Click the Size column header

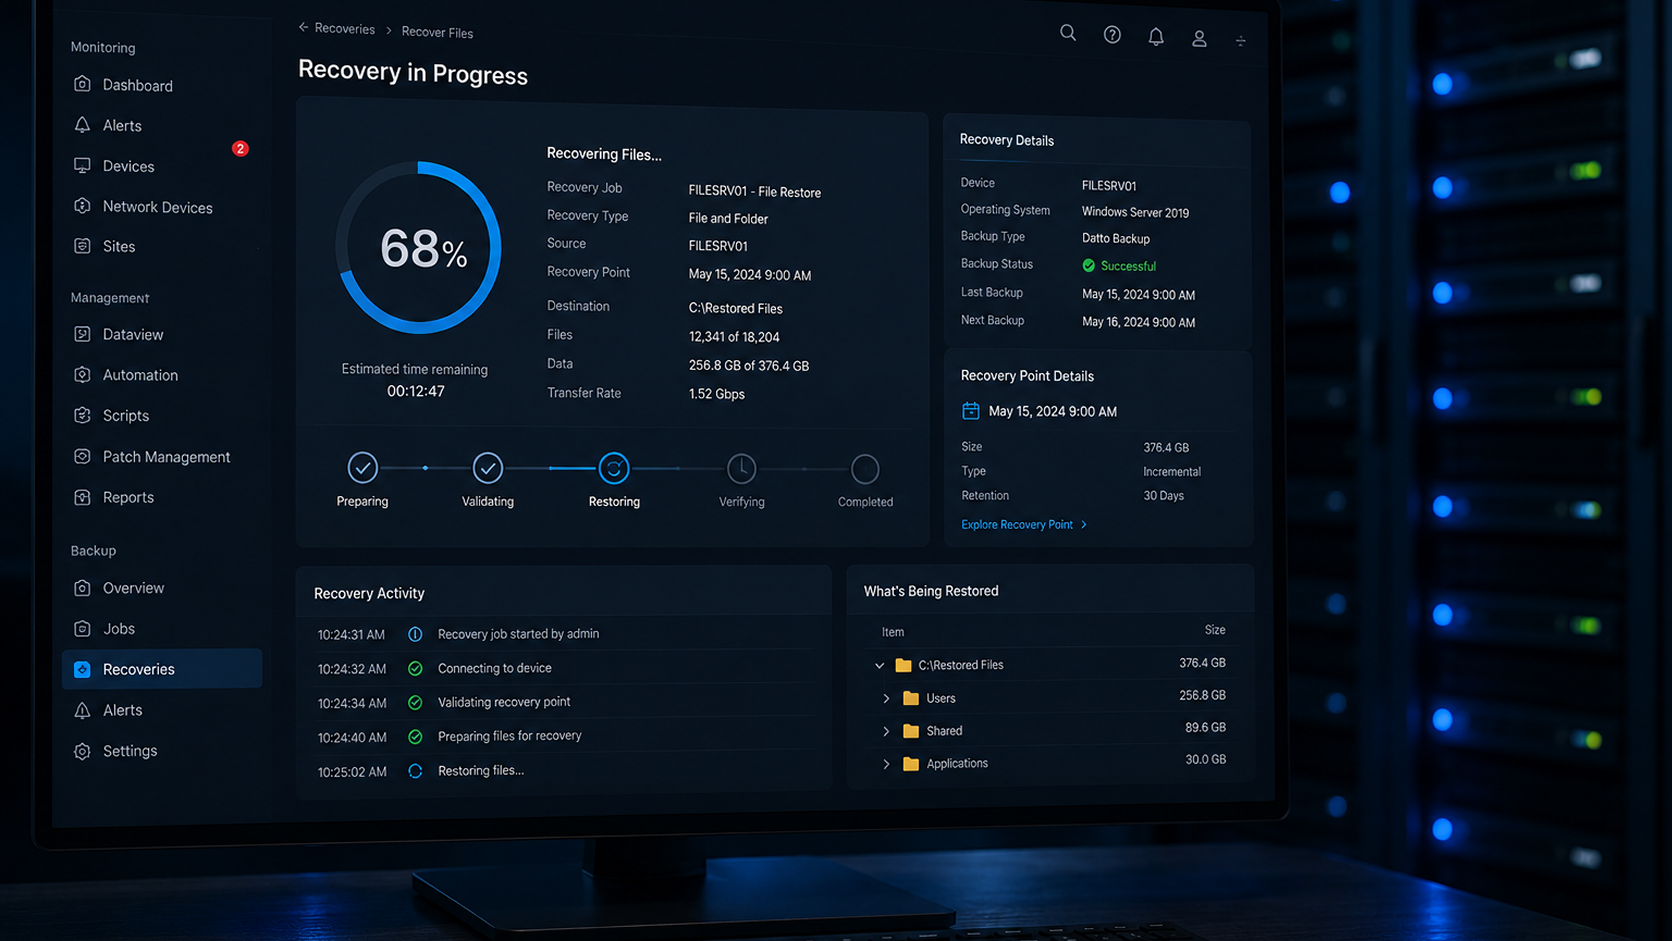tap(1215, 630)
